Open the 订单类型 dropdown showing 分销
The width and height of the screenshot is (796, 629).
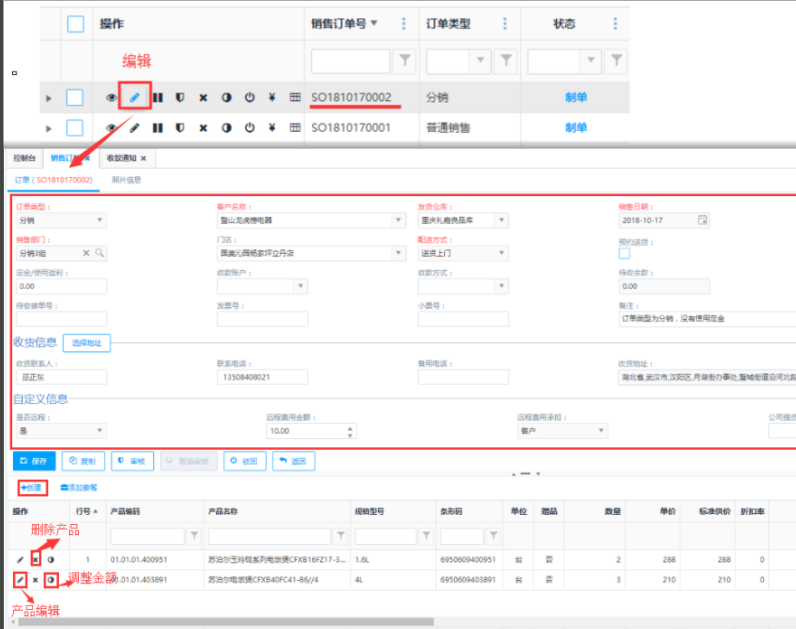61,220
